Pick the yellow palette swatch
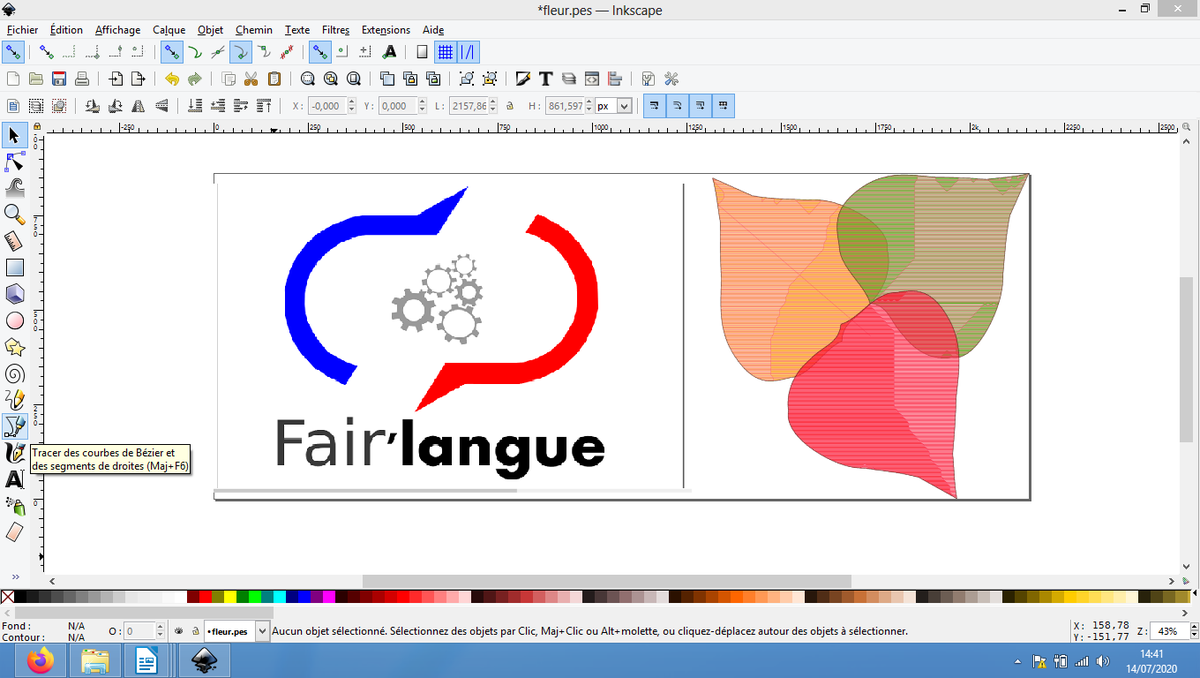 [230, 597]
